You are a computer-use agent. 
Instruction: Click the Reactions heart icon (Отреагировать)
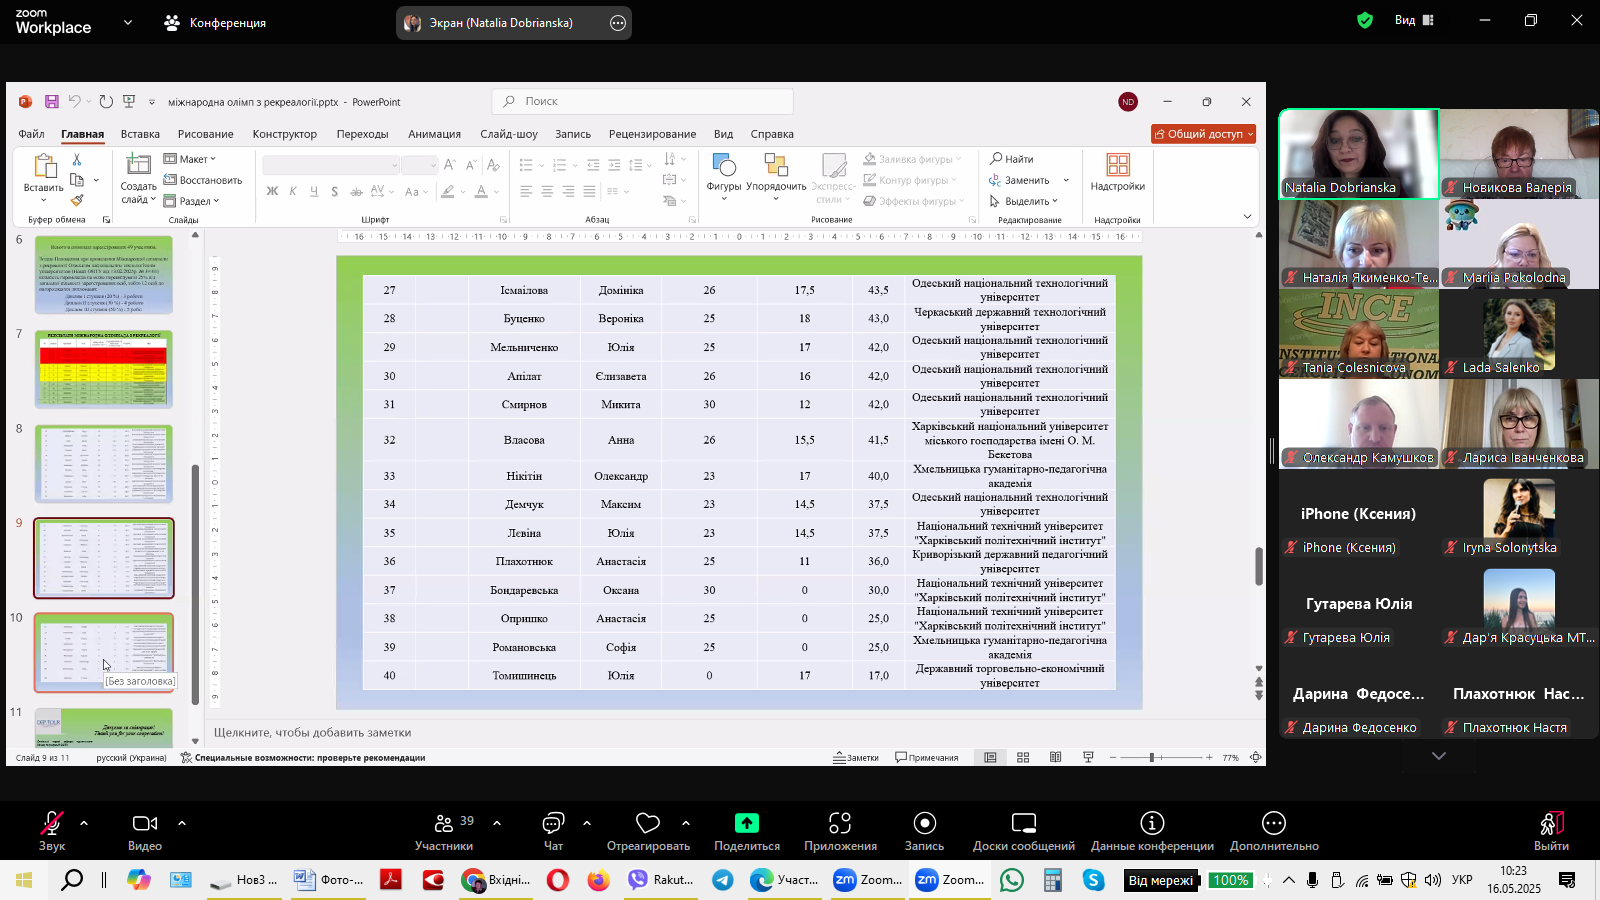tap(648, 823)
